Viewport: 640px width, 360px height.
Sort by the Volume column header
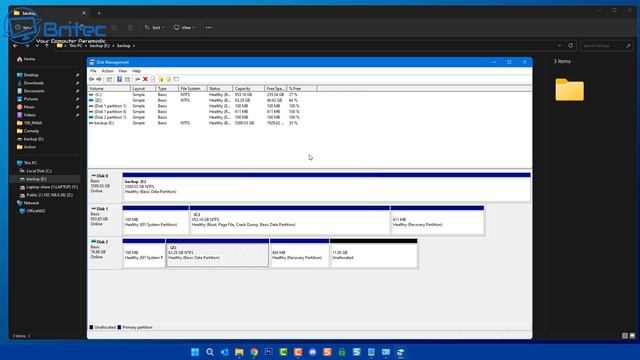[x=109, y=89]
